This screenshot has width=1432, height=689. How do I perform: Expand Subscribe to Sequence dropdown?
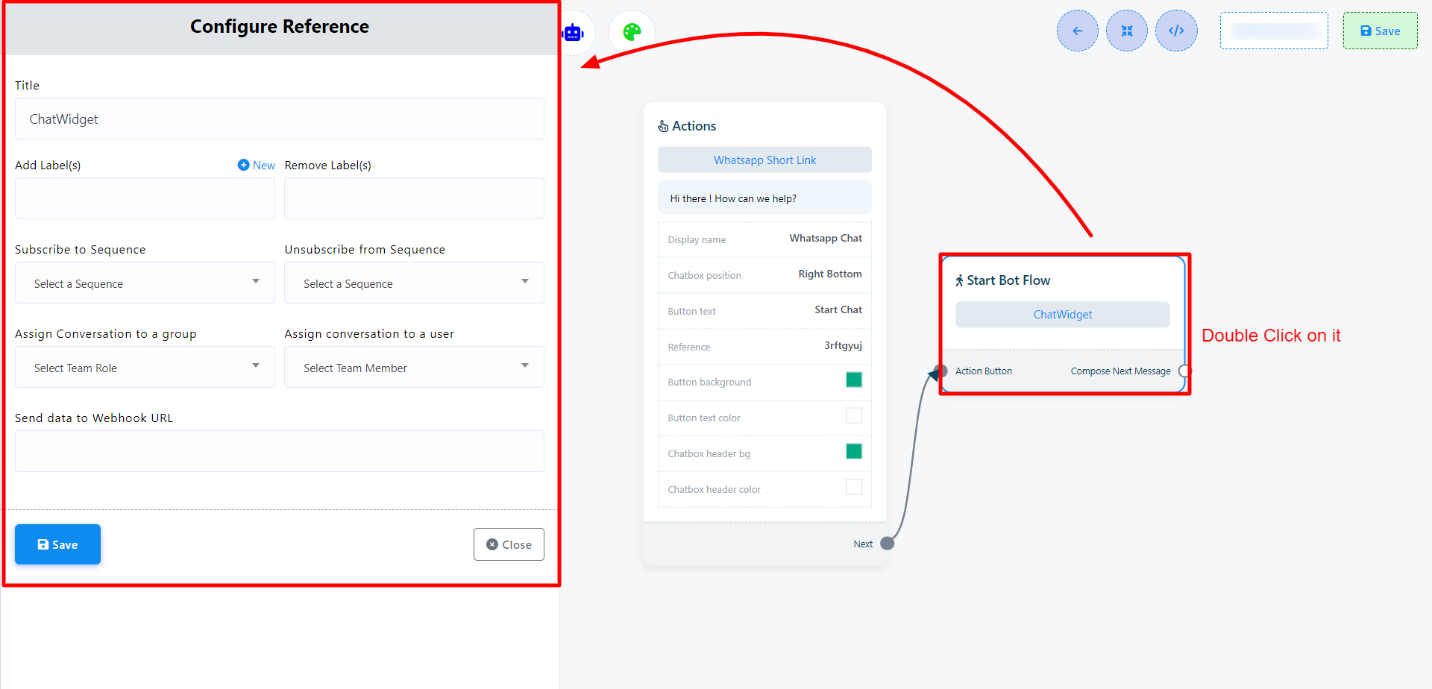144,283
